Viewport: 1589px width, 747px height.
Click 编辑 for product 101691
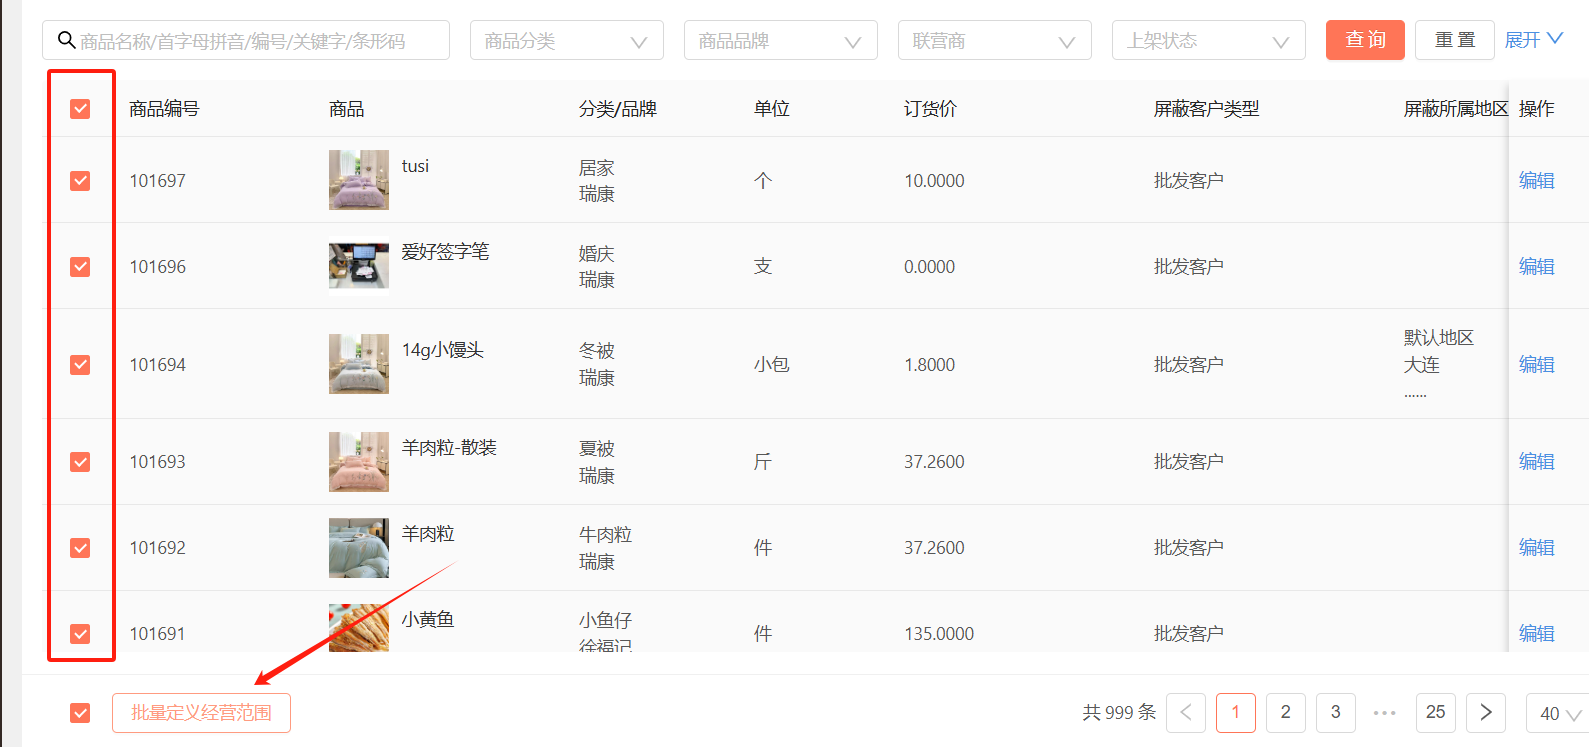click(1536, 633)
